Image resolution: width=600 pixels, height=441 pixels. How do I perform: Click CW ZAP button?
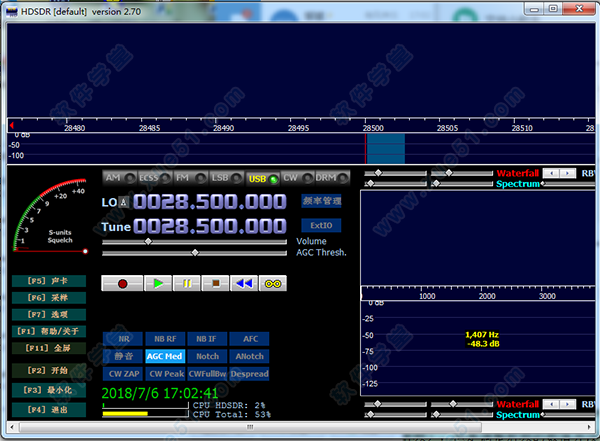[x=123, y=374]
